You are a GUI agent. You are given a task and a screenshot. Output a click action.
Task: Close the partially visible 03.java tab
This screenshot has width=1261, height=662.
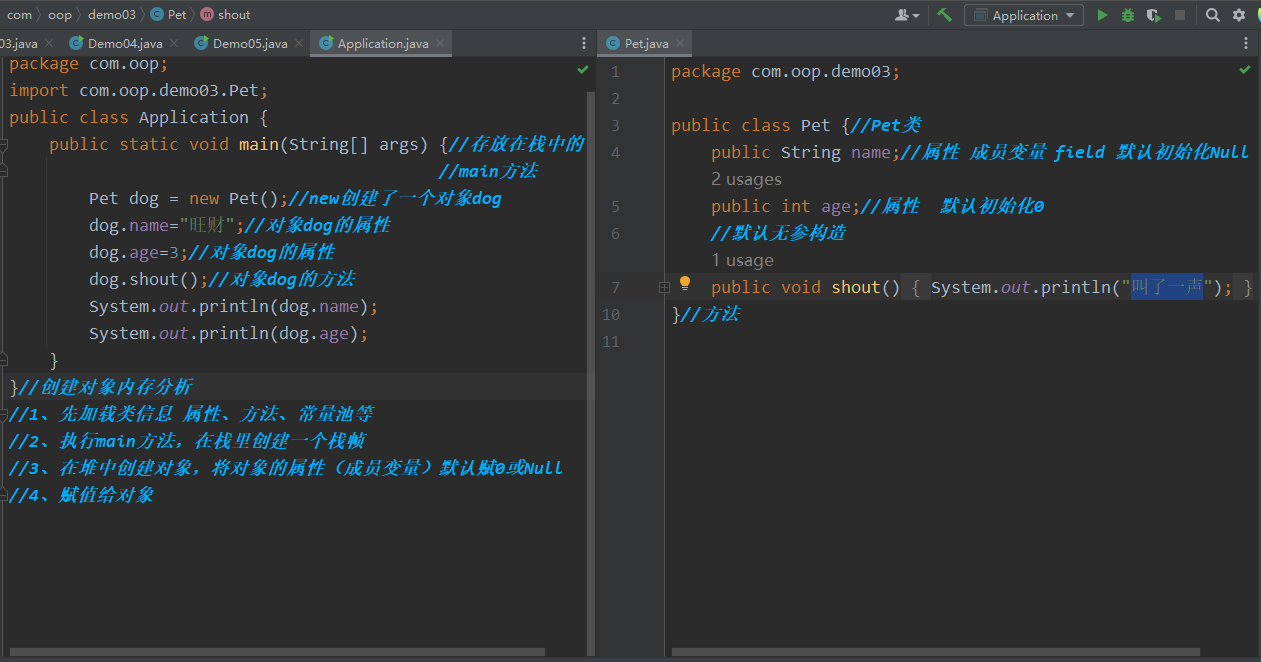click(x=49, y=44)
